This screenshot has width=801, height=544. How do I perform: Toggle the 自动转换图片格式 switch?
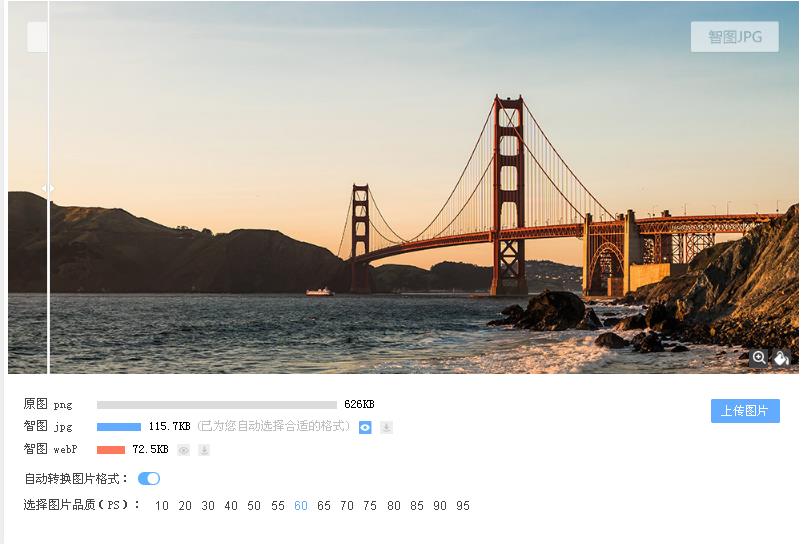point(149,479)
